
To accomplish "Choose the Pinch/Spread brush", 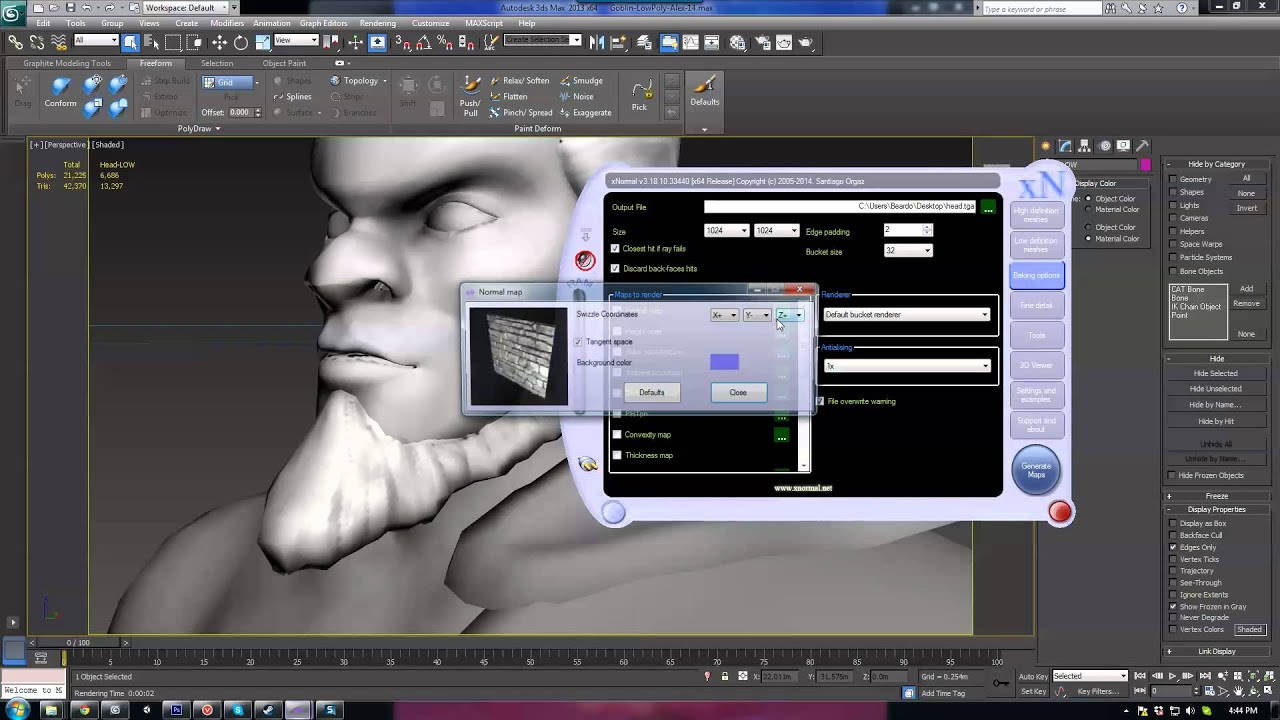I will click(x=520, y=113).
